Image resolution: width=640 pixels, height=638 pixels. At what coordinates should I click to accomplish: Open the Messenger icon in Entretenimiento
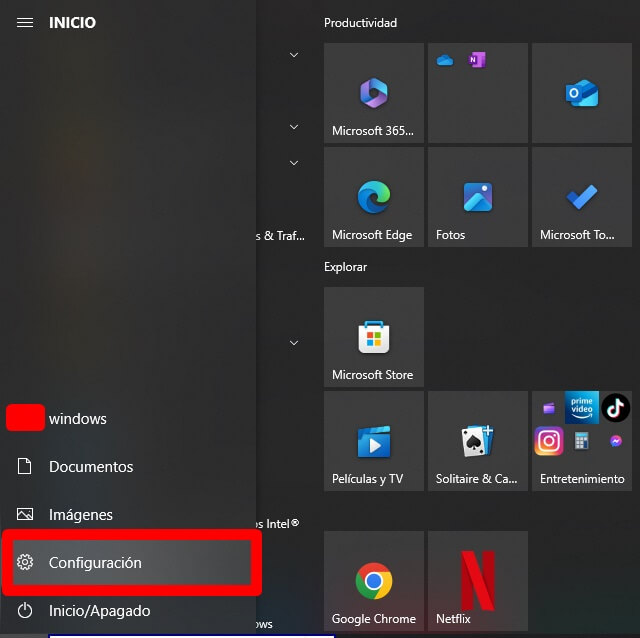pos(616,441)
